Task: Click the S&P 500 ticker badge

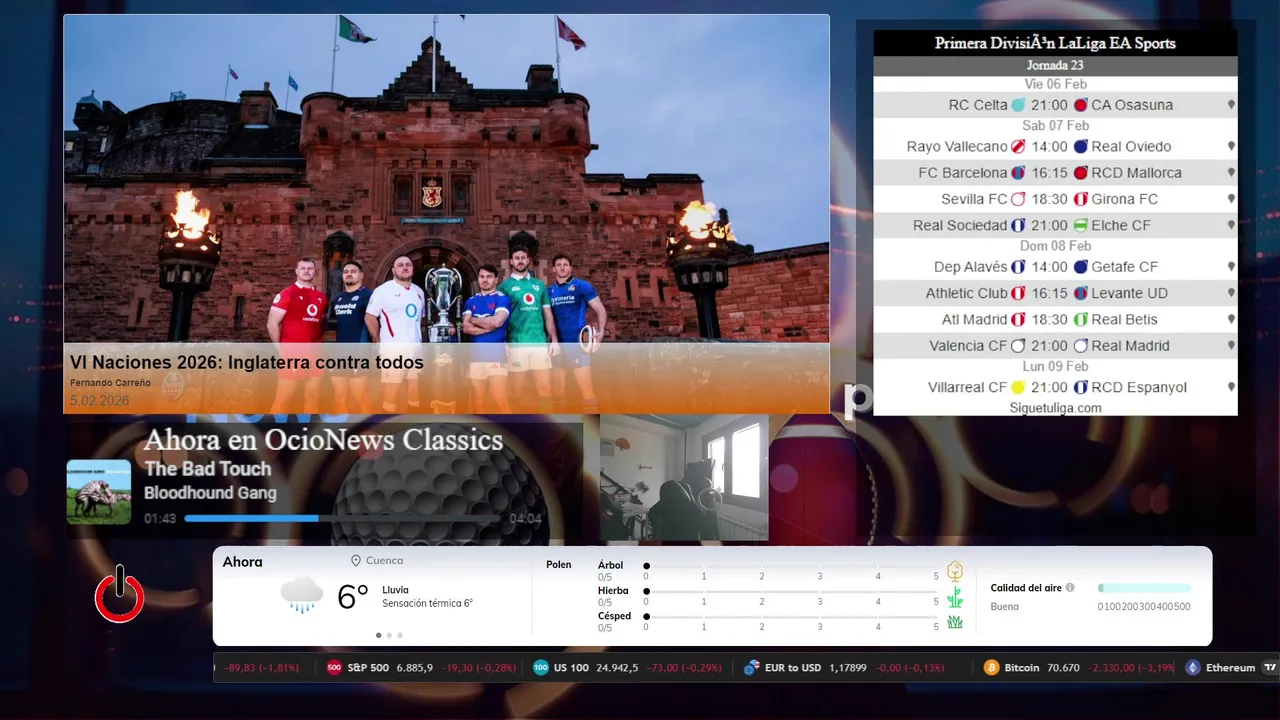Action: pos(335,668)
